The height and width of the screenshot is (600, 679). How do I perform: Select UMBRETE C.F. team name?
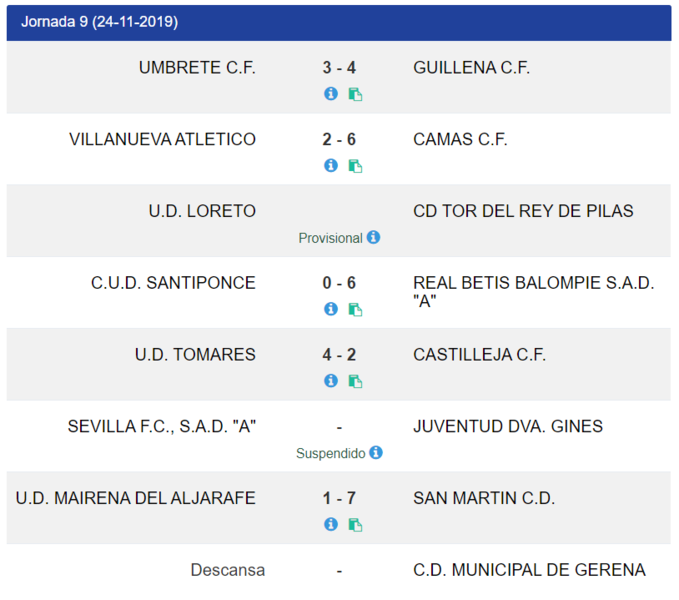click(197, 68)
